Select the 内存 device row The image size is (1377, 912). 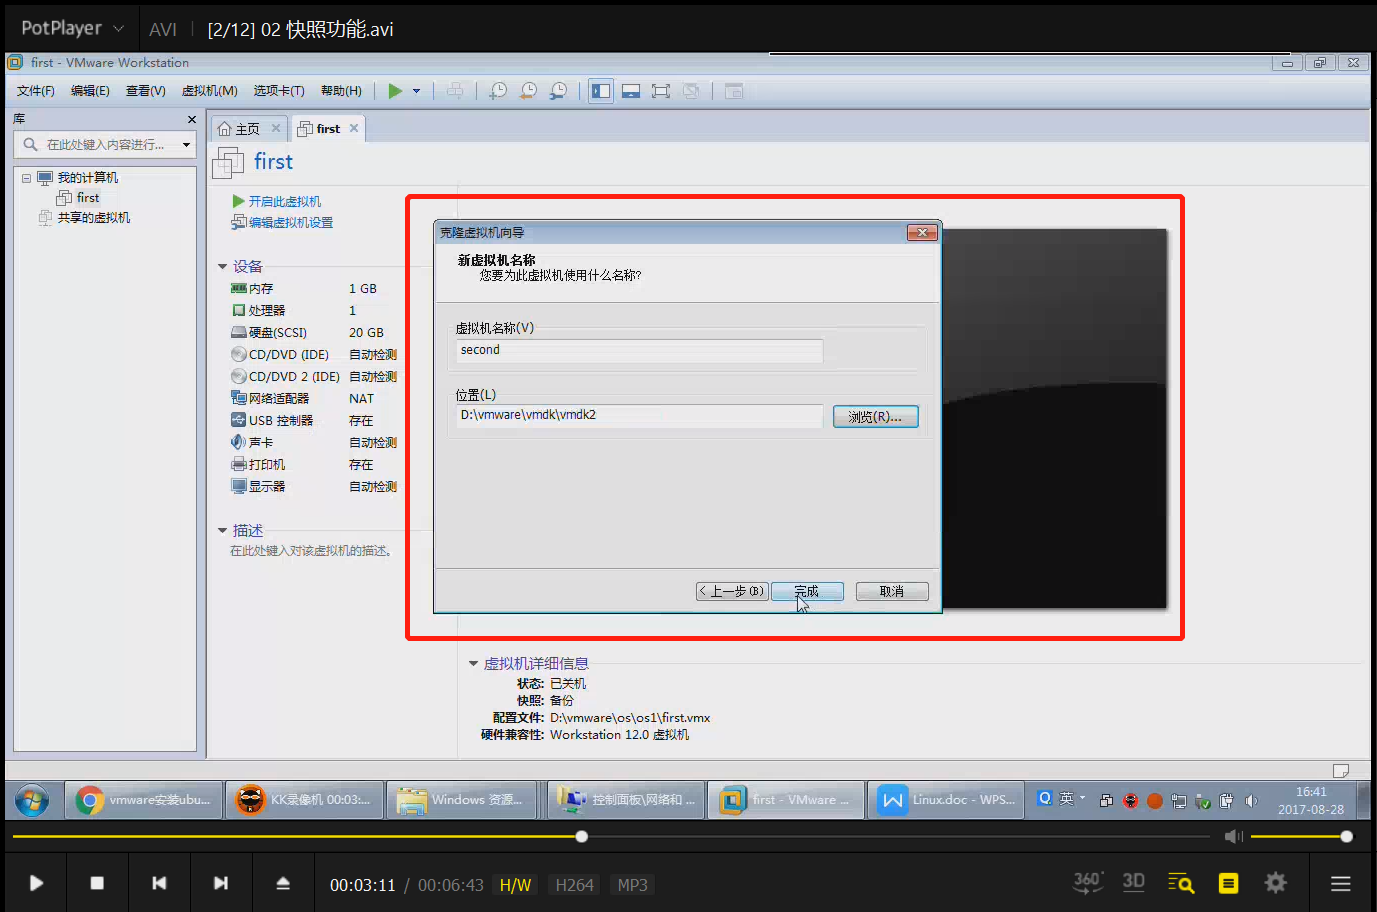click(313, 288)
